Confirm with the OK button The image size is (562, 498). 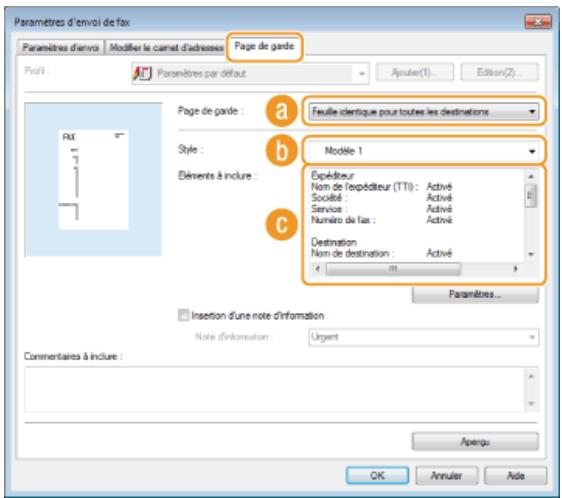tap(377, 476)
